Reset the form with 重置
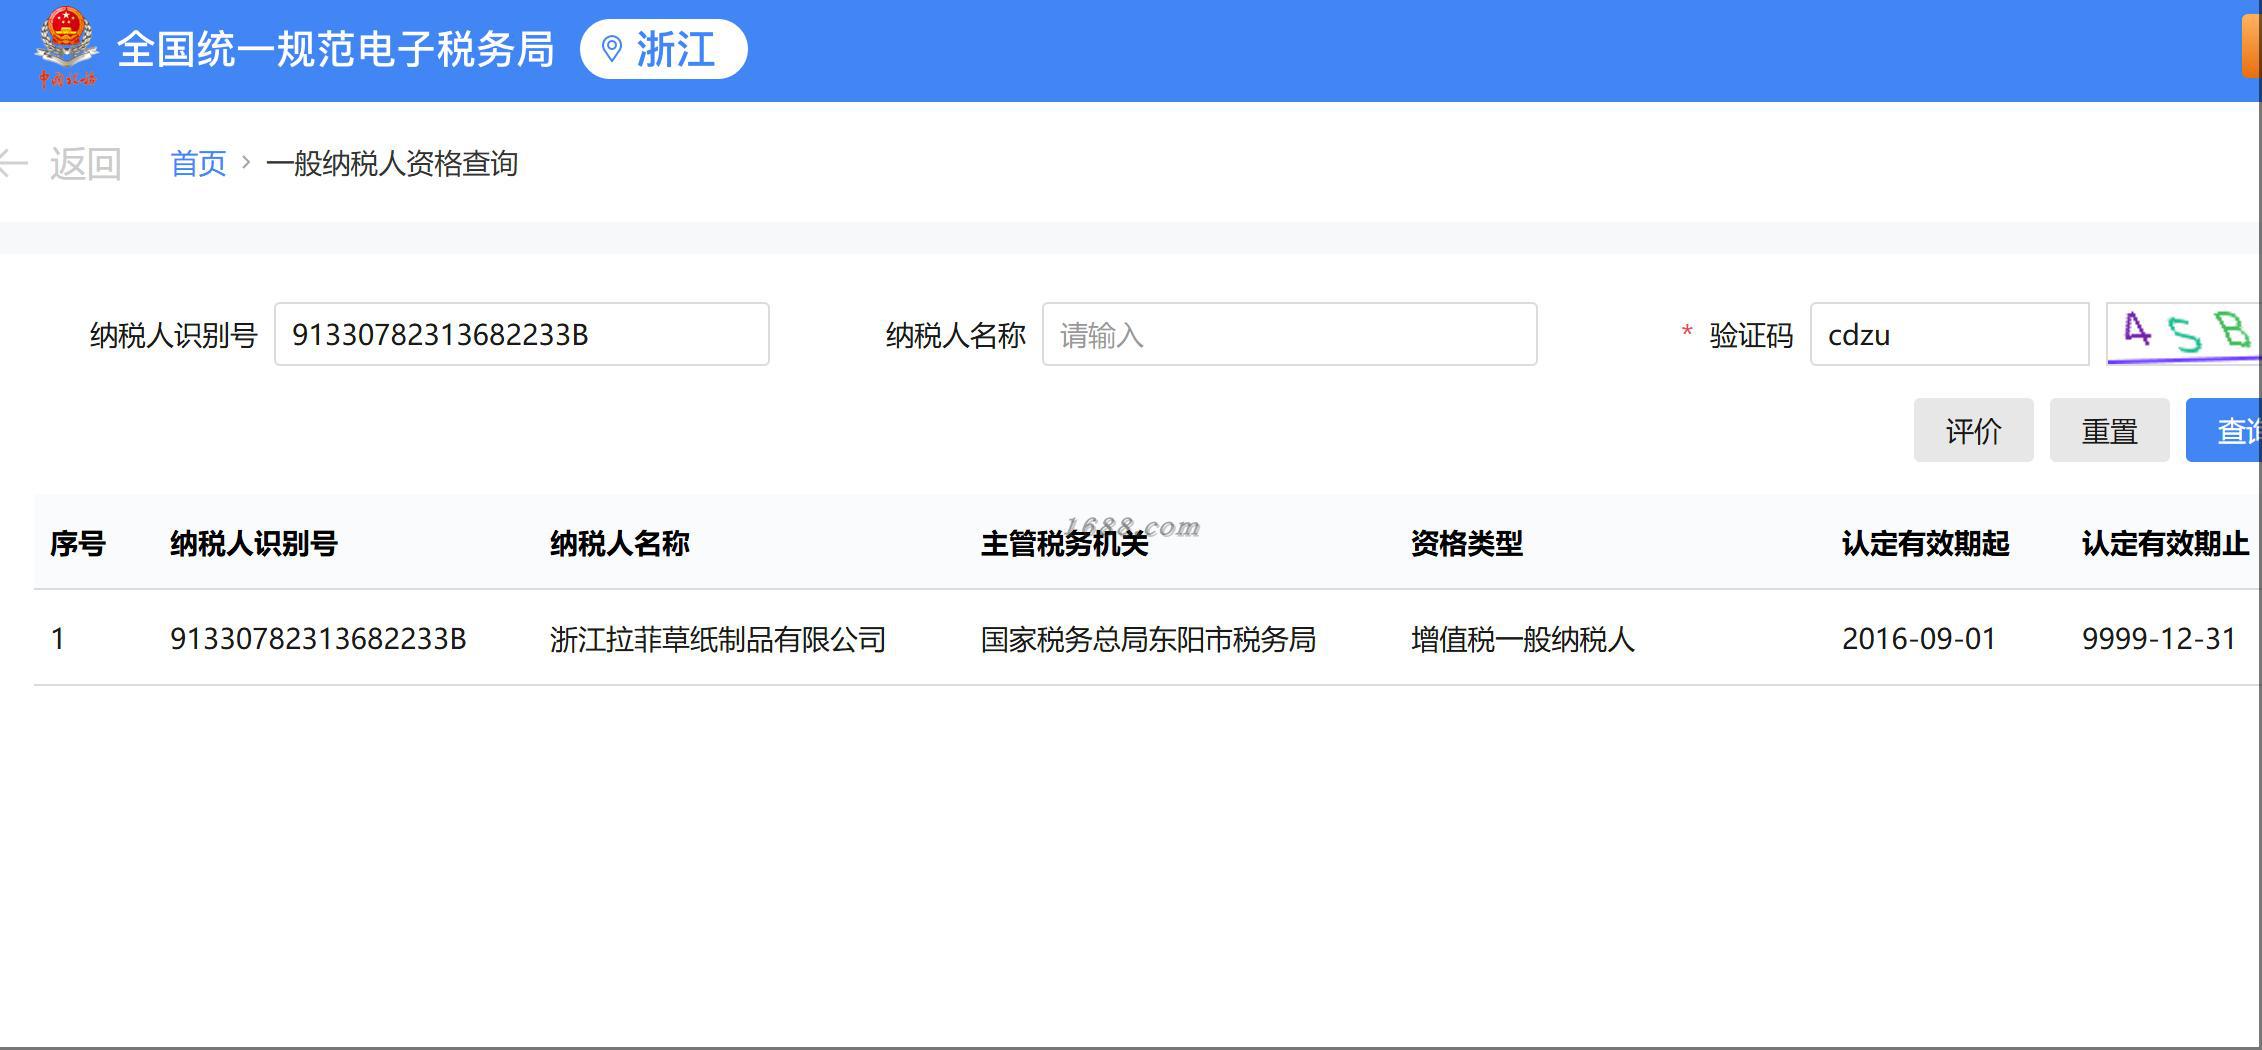This screenshot has width=2262, height=1050. 2109,430
